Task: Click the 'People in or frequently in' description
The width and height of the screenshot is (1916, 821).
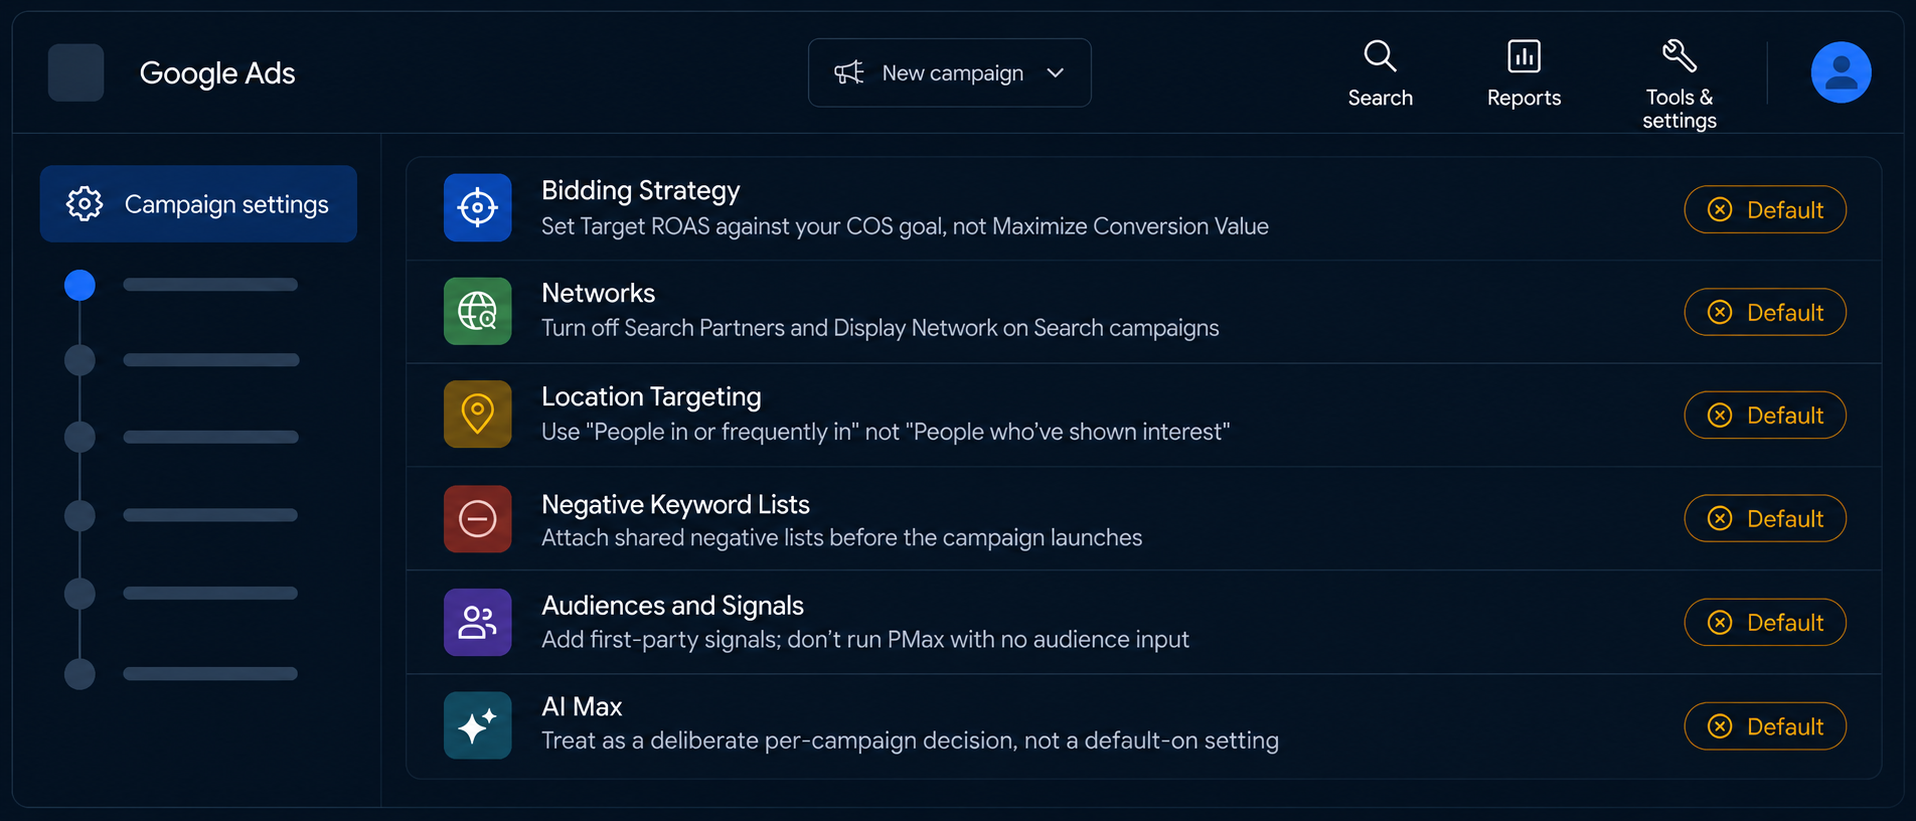Action: tap(885, 432)
